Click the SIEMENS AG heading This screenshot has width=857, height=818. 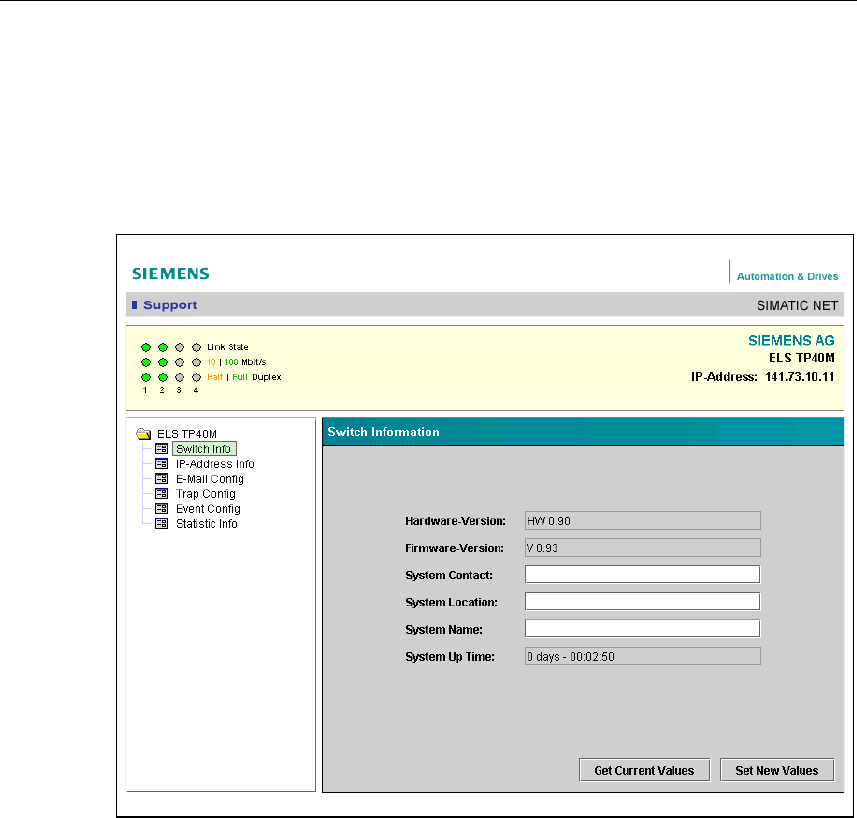click(791, 341)
